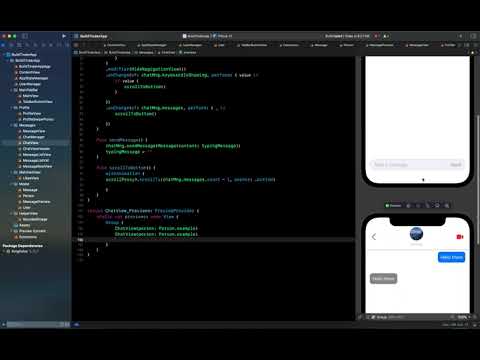Image resolution: width=480 pixels, height=360 pixels.
Task: Open the Issue navigator
Action: [35, 45]
